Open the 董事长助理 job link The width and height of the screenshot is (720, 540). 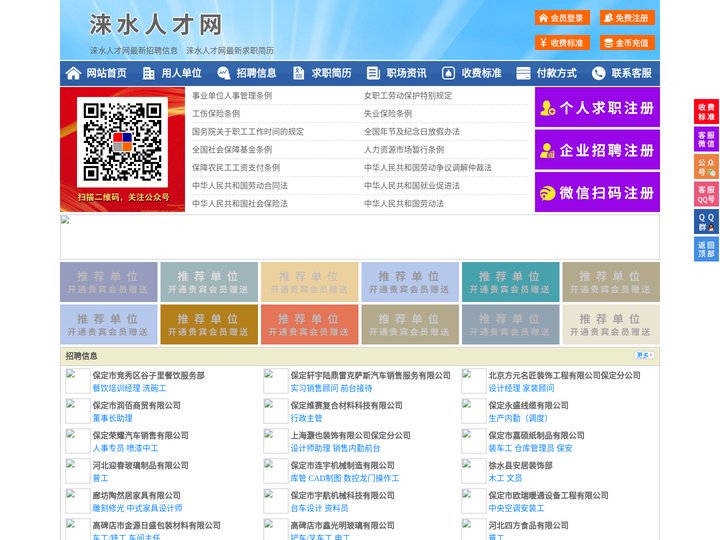tap(112, 418)
